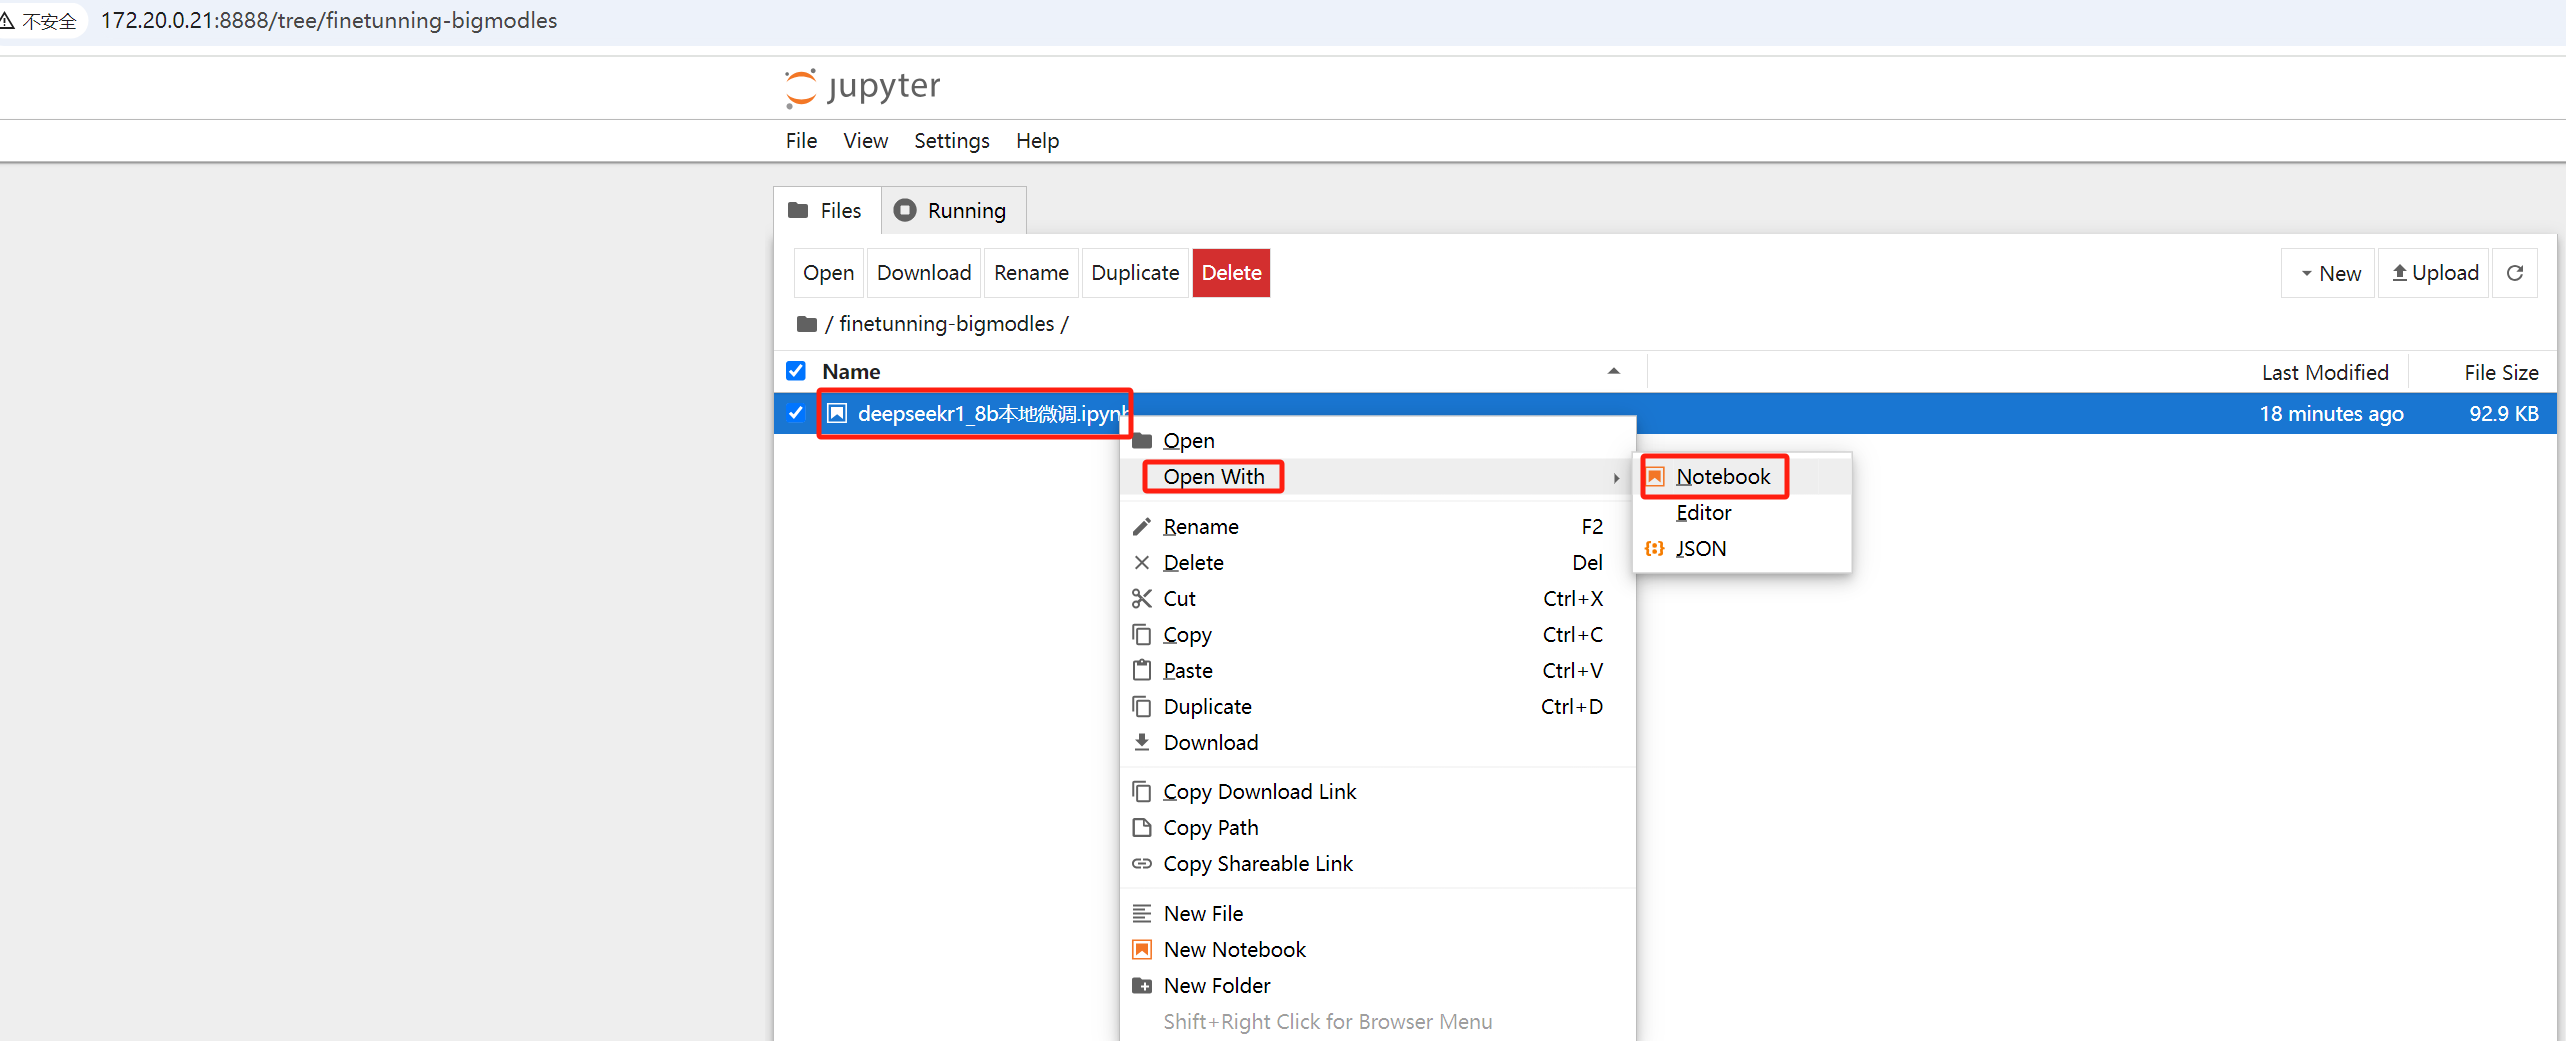
Task: Select Copy Shareable Link entry
Action: click(1378, 864)
